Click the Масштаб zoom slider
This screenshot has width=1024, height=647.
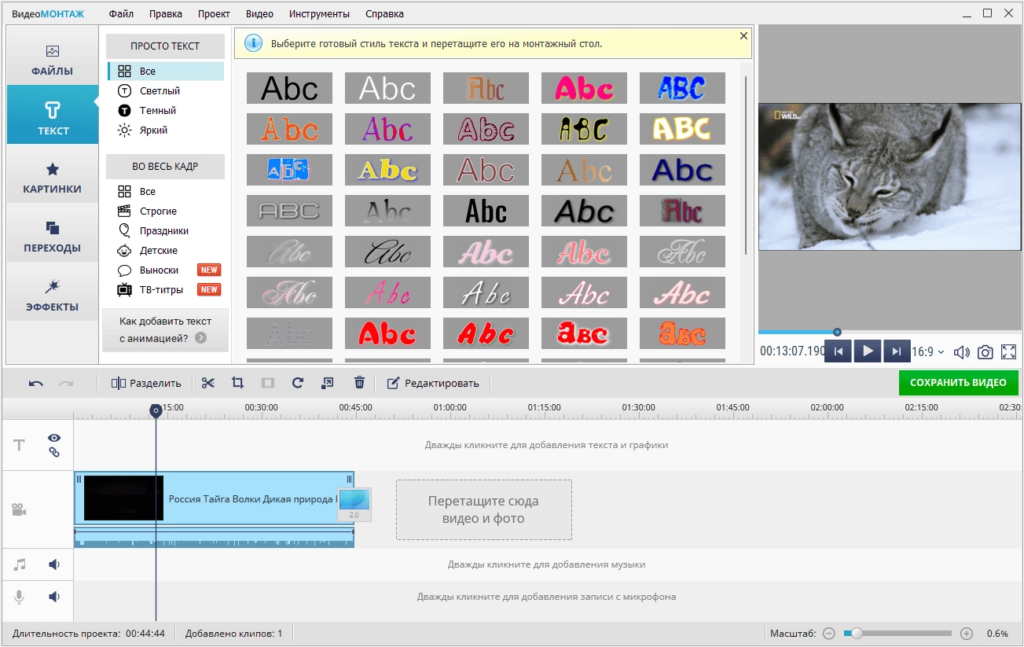[x=898, y=633]
